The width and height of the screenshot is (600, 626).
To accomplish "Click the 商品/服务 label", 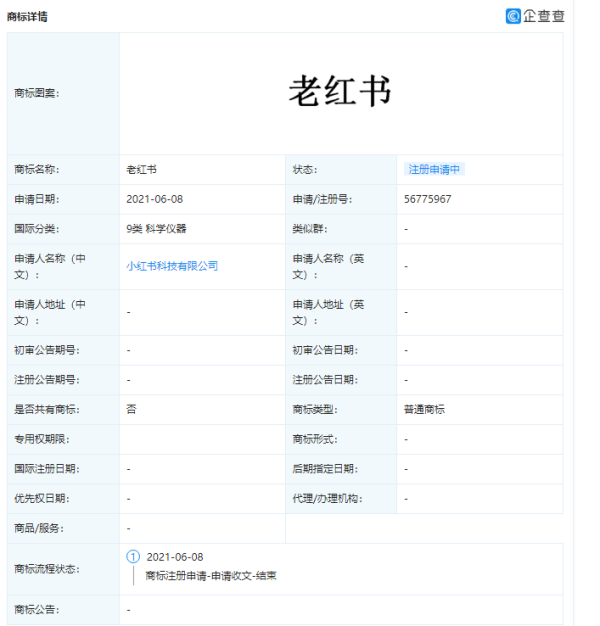I will [x=39, y=528].
